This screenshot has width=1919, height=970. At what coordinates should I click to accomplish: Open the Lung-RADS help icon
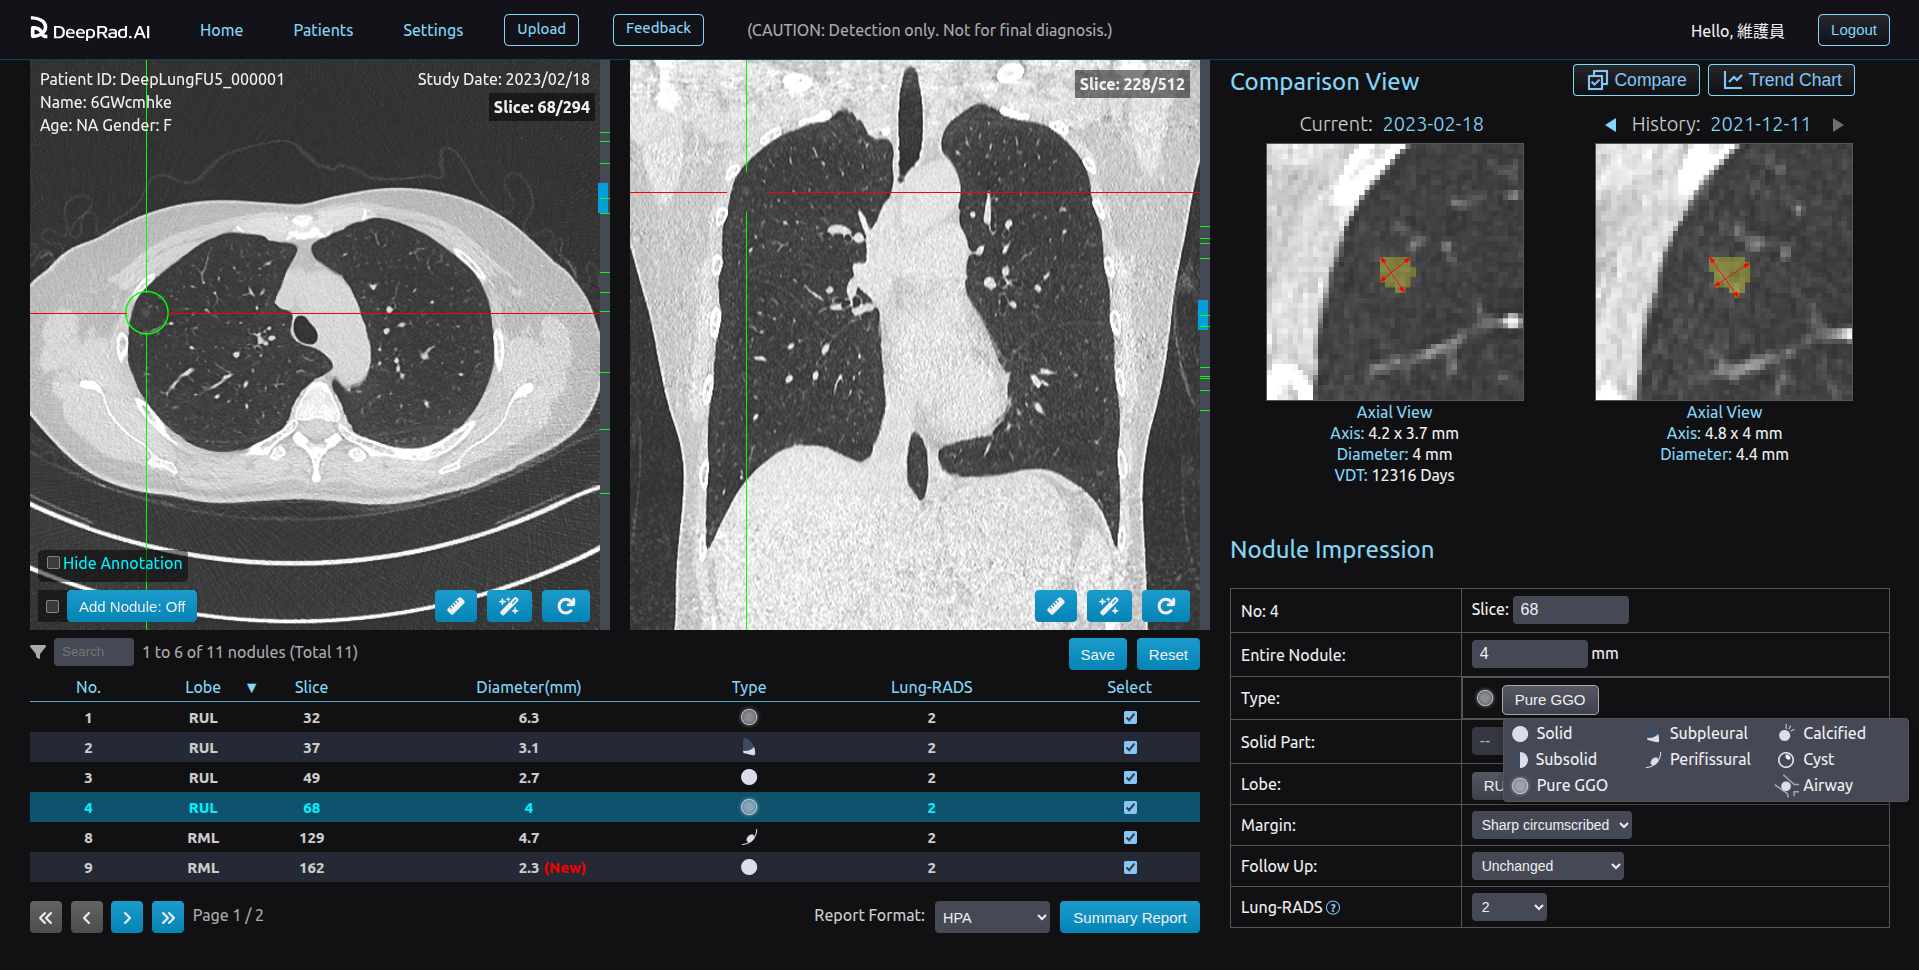click(x=1333, y=908)
